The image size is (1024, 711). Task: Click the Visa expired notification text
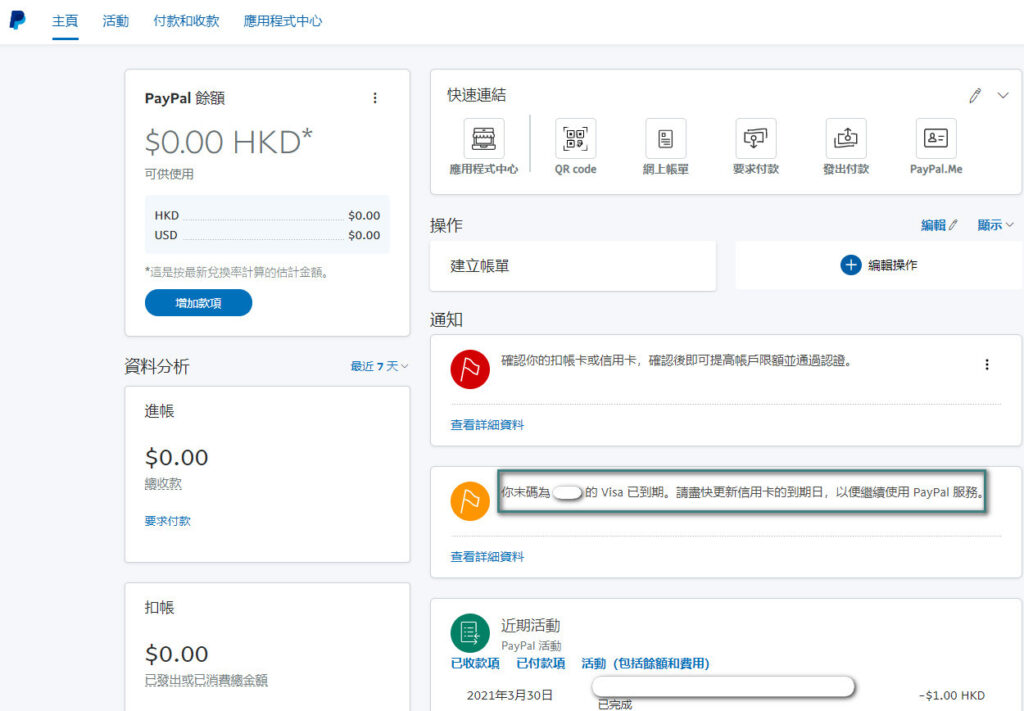tap(743, 492)
